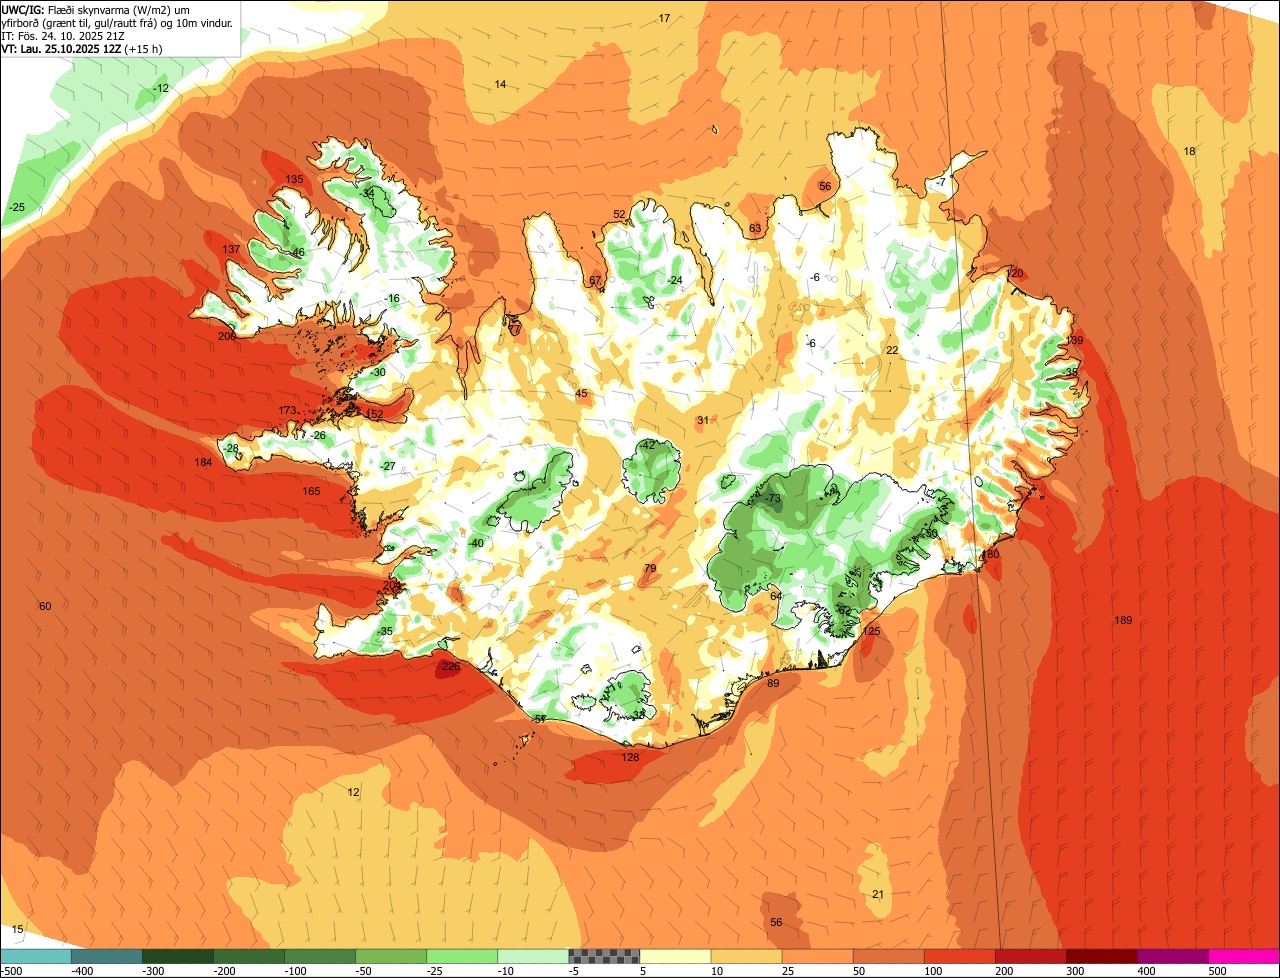Pick the teal legend swatch between -400 and -300

click(x=107, y=956)
